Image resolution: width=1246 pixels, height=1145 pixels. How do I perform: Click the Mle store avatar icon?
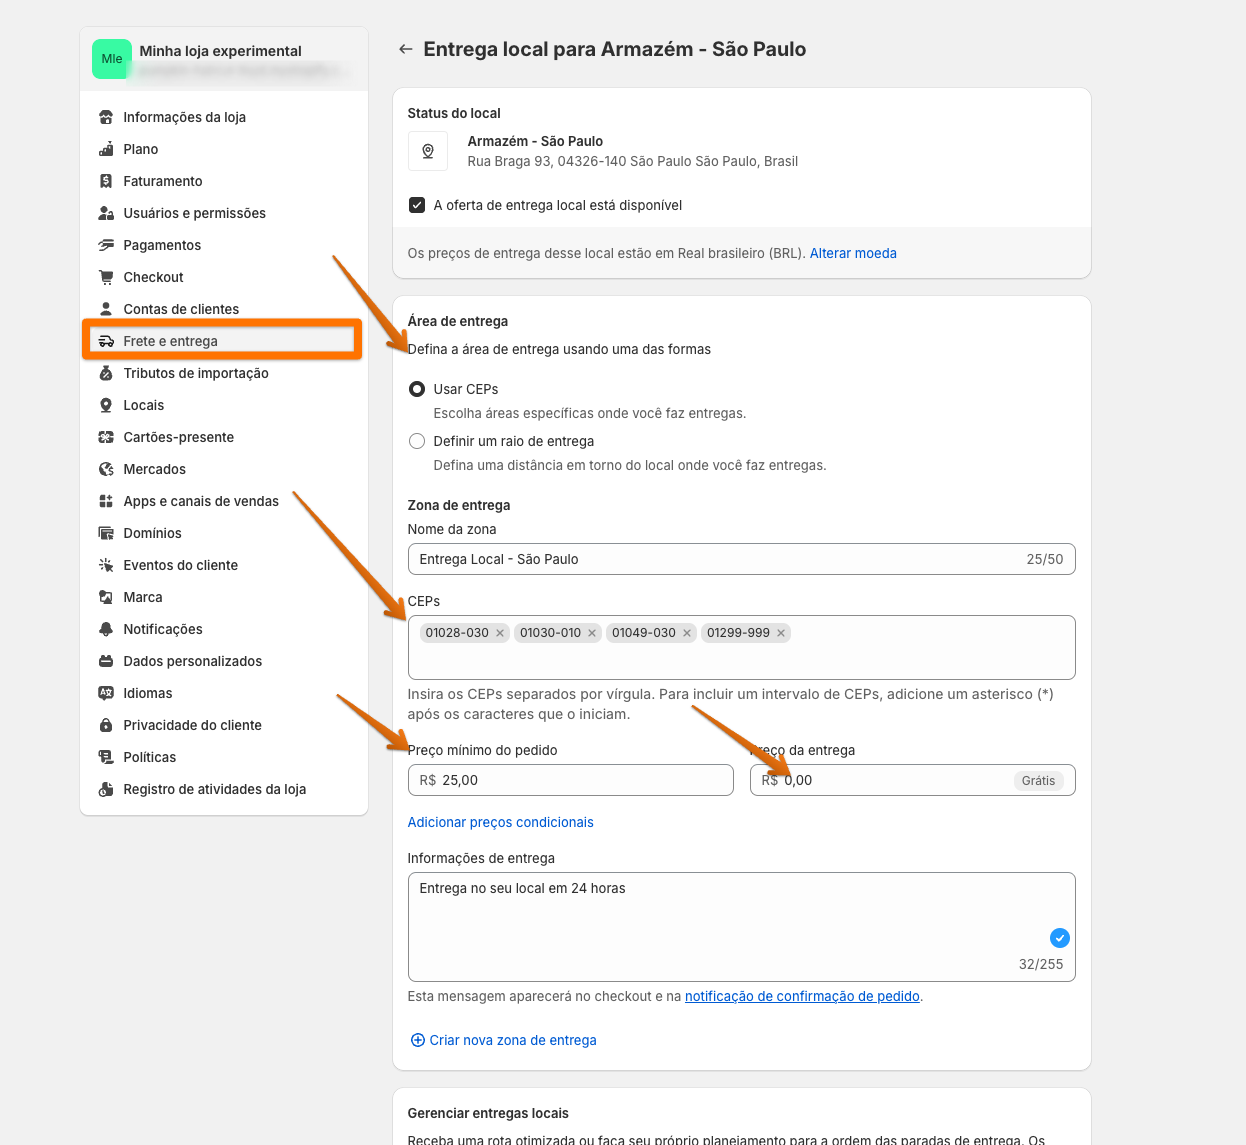click(x=112, y=59)
